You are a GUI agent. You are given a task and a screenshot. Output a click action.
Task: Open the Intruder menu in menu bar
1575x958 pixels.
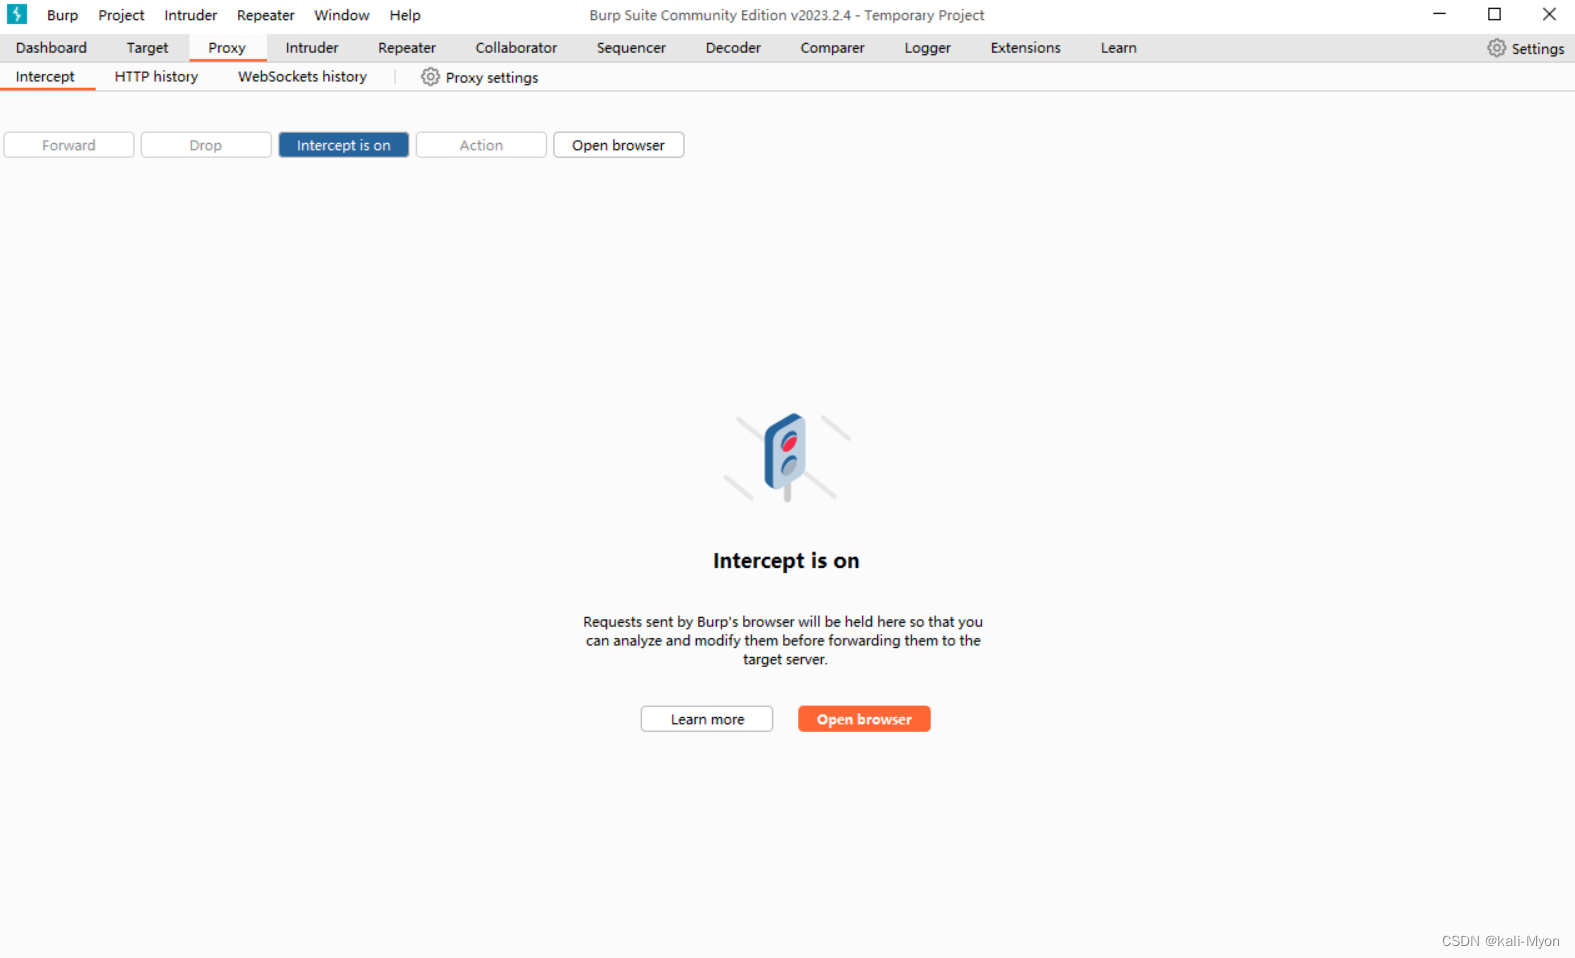tap(191, 15)
